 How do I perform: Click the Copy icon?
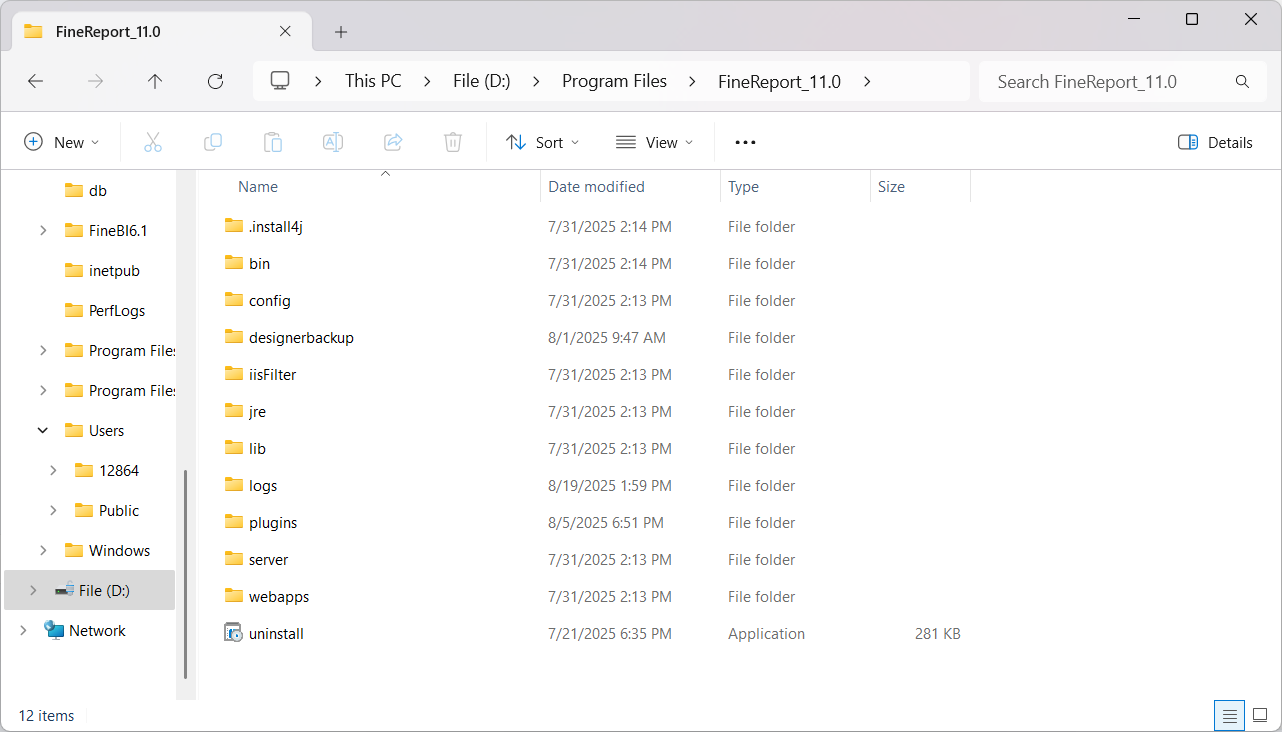click(x=212, y=142)
